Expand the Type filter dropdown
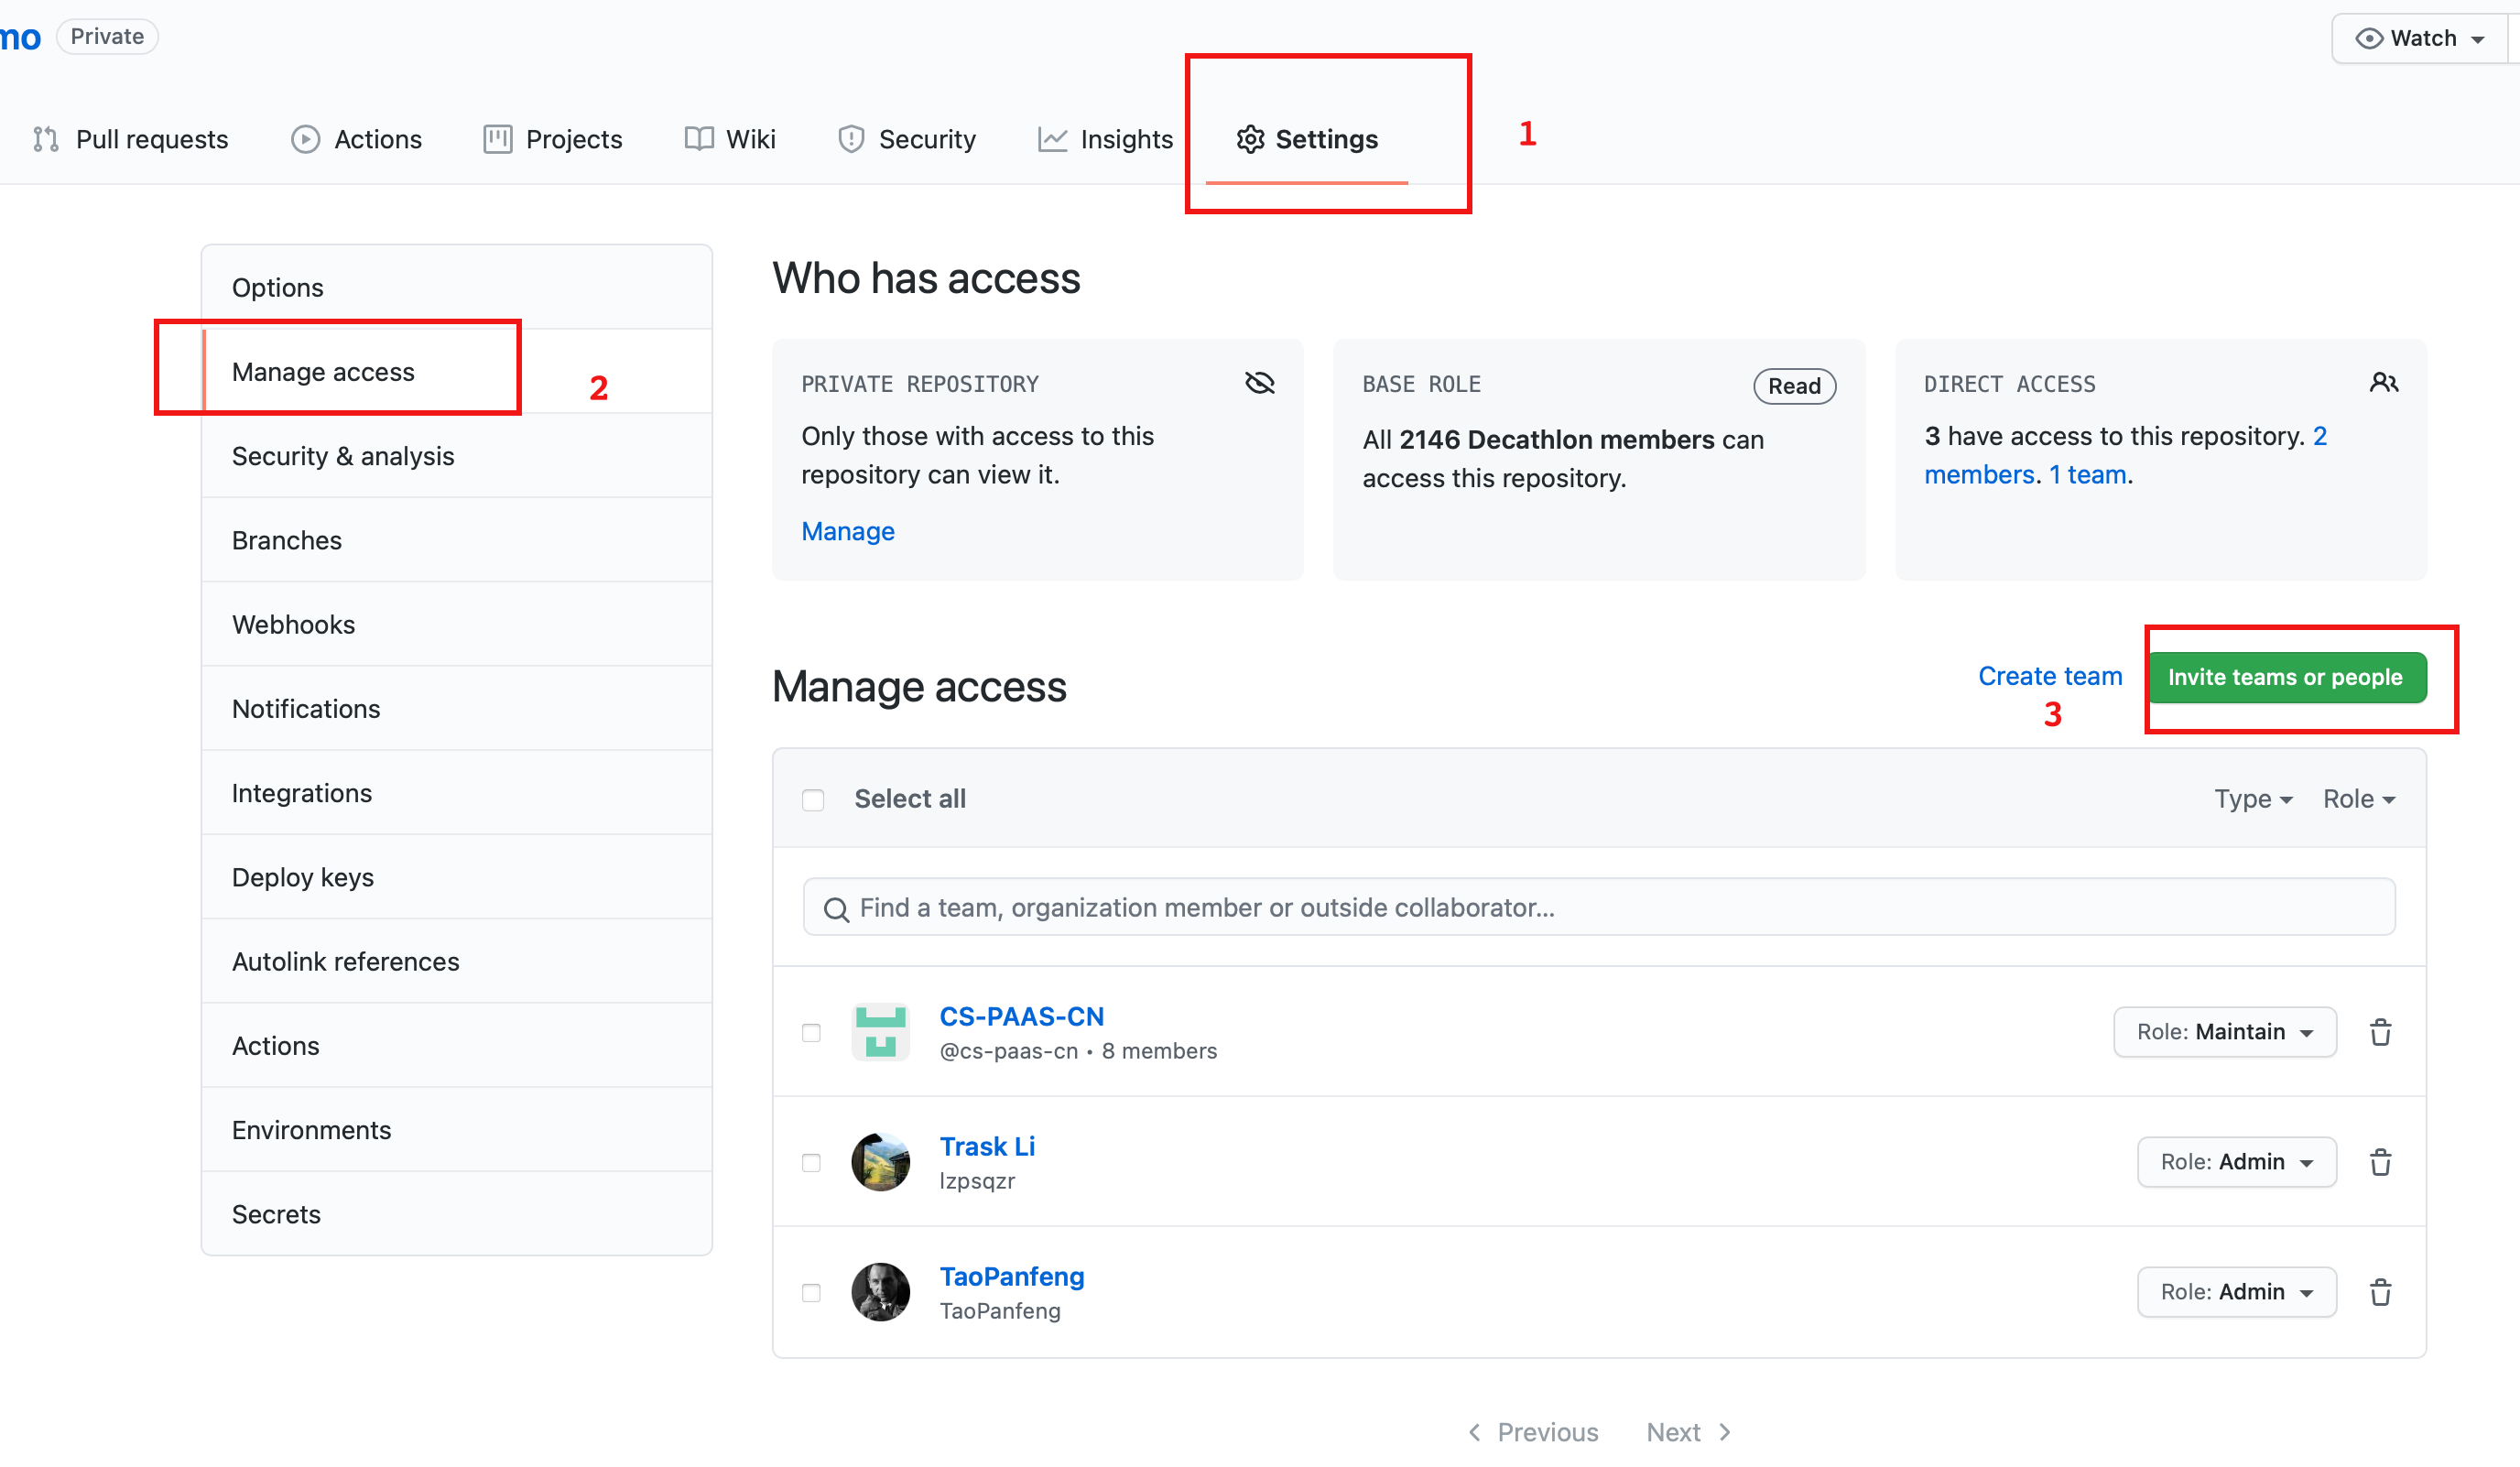The image size is (2520, 1467). click(x=2253, y=799)
